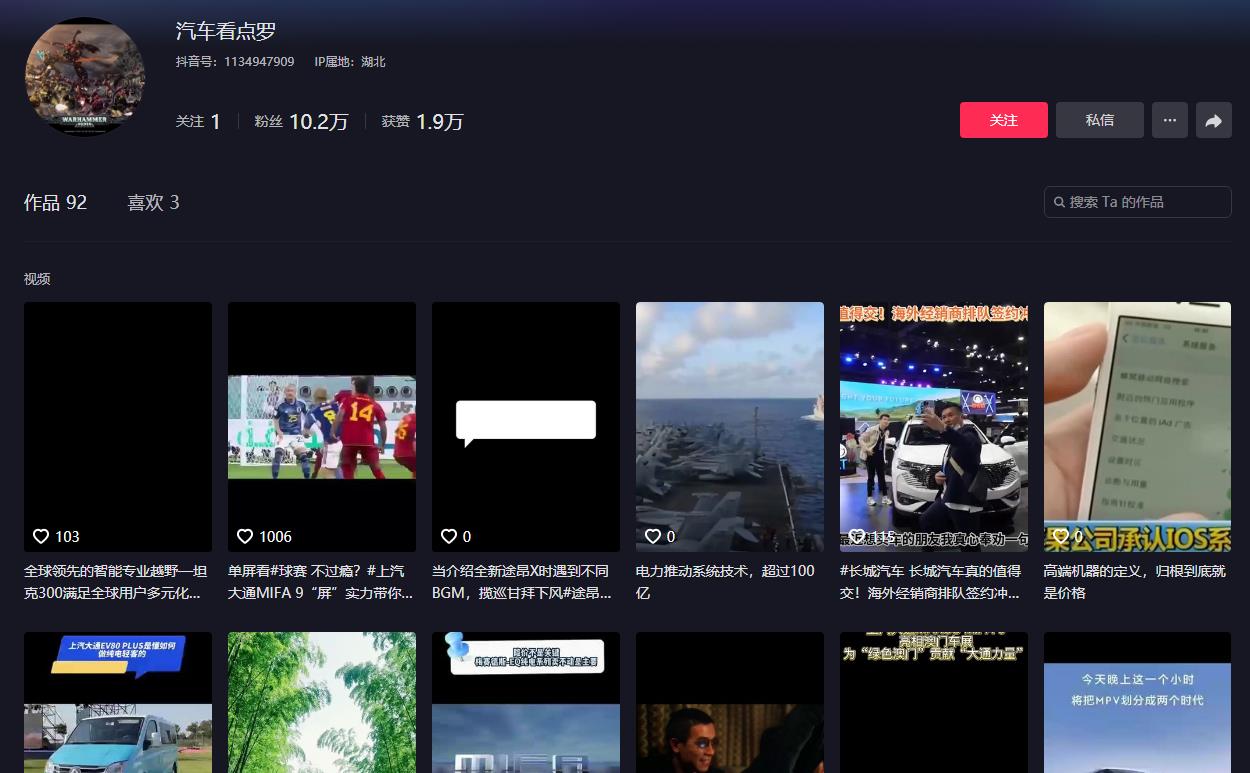1250x773 pixels.
Task: Open the video with white speech bubble
Action: (x=526, y=427)
